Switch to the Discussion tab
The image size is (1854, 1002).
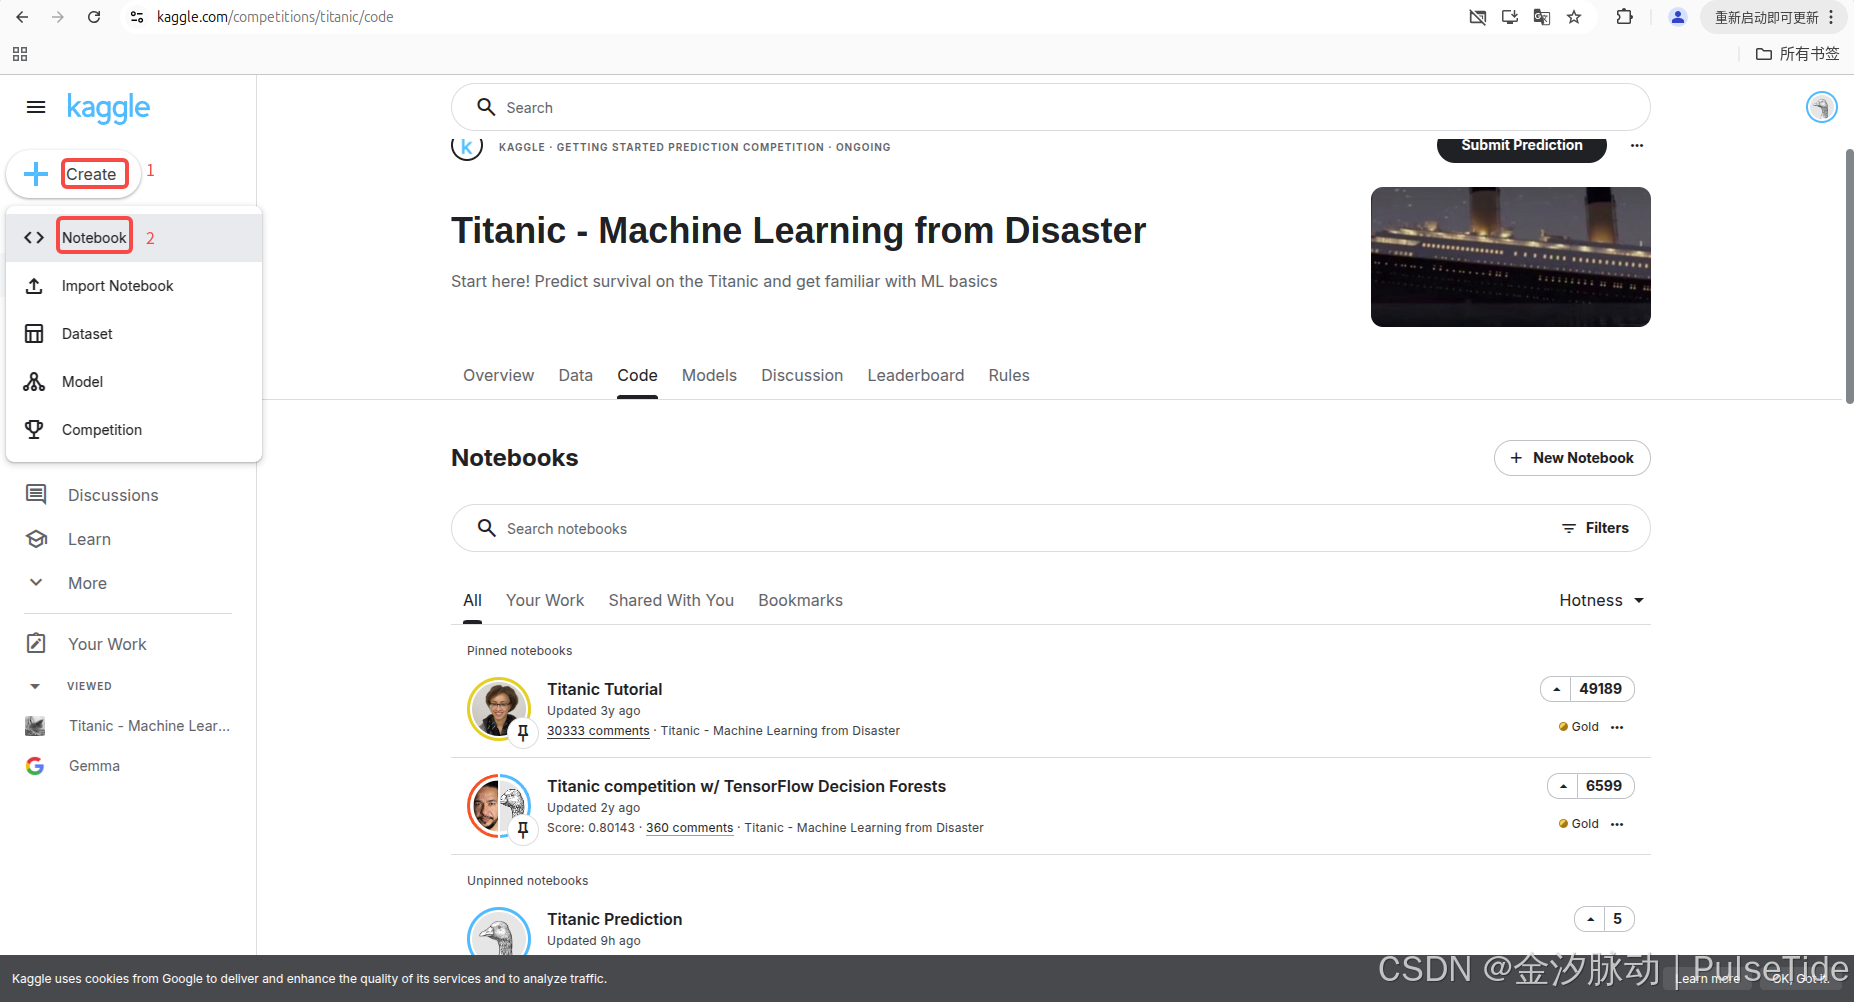[802, 375]
